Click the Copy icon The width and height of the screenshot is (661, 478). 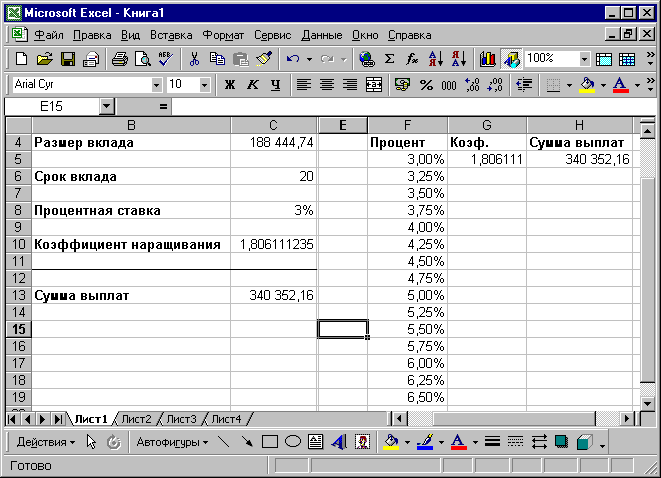pos(217,59)
